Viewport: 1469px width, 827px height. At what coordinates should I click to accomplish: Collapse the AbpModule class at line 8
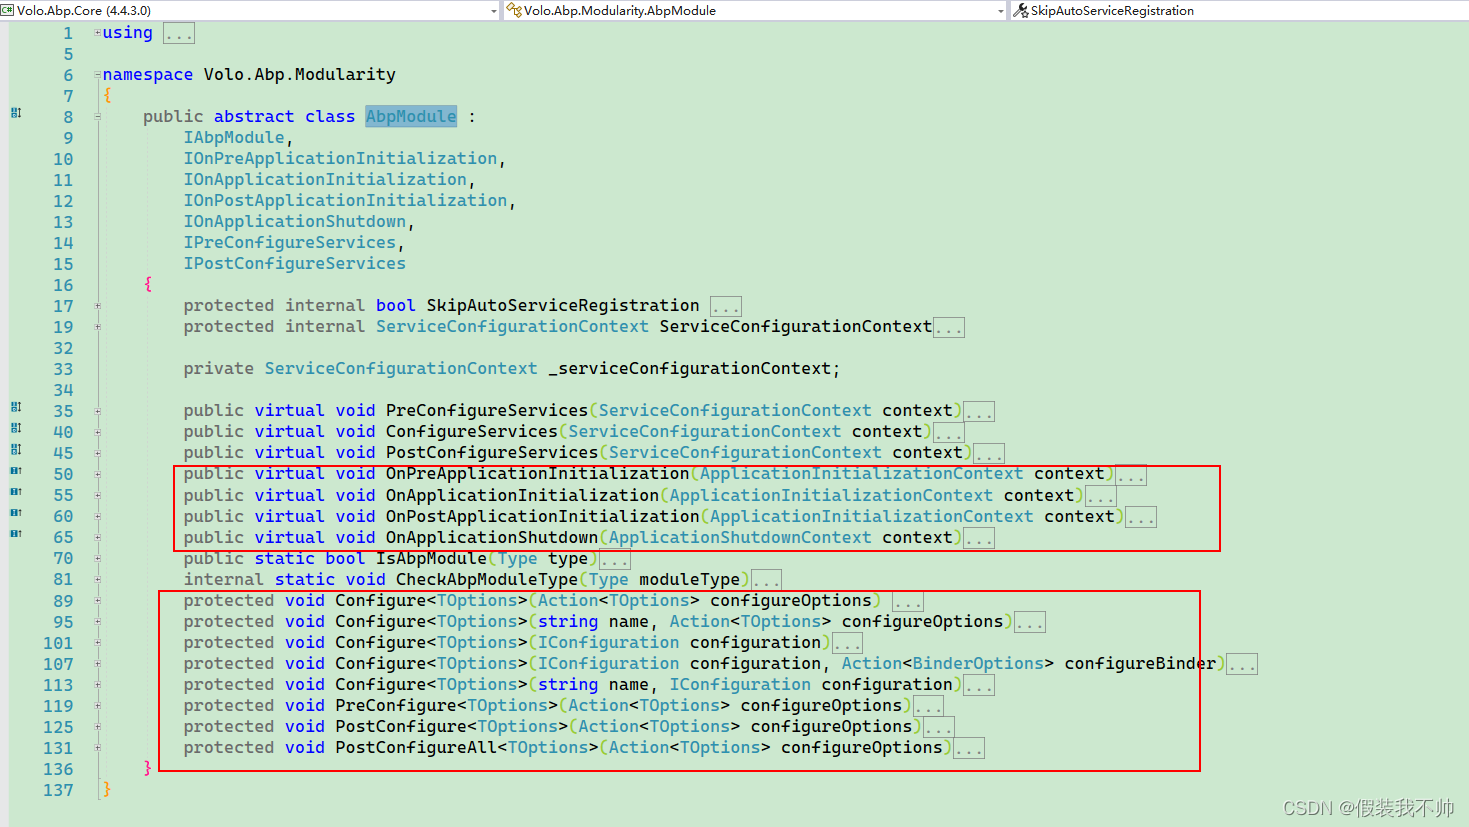click(98, 116)
